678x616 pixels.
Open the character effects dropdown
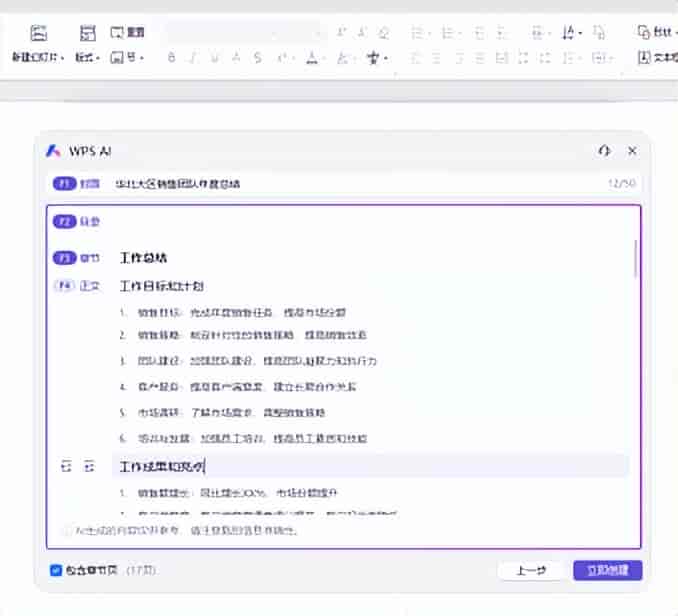(x=375, y=57)
